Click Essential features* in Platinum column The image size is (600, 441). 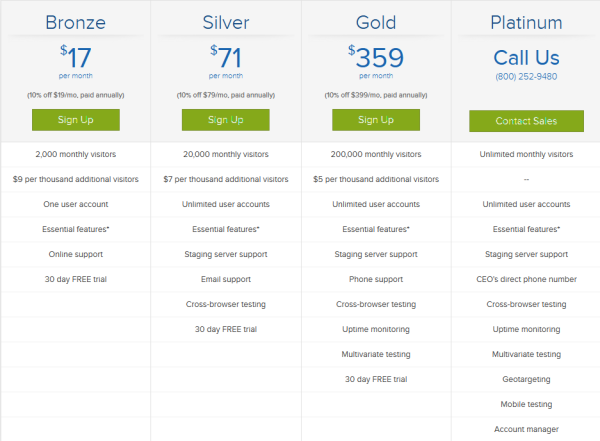tap(527, 229)
